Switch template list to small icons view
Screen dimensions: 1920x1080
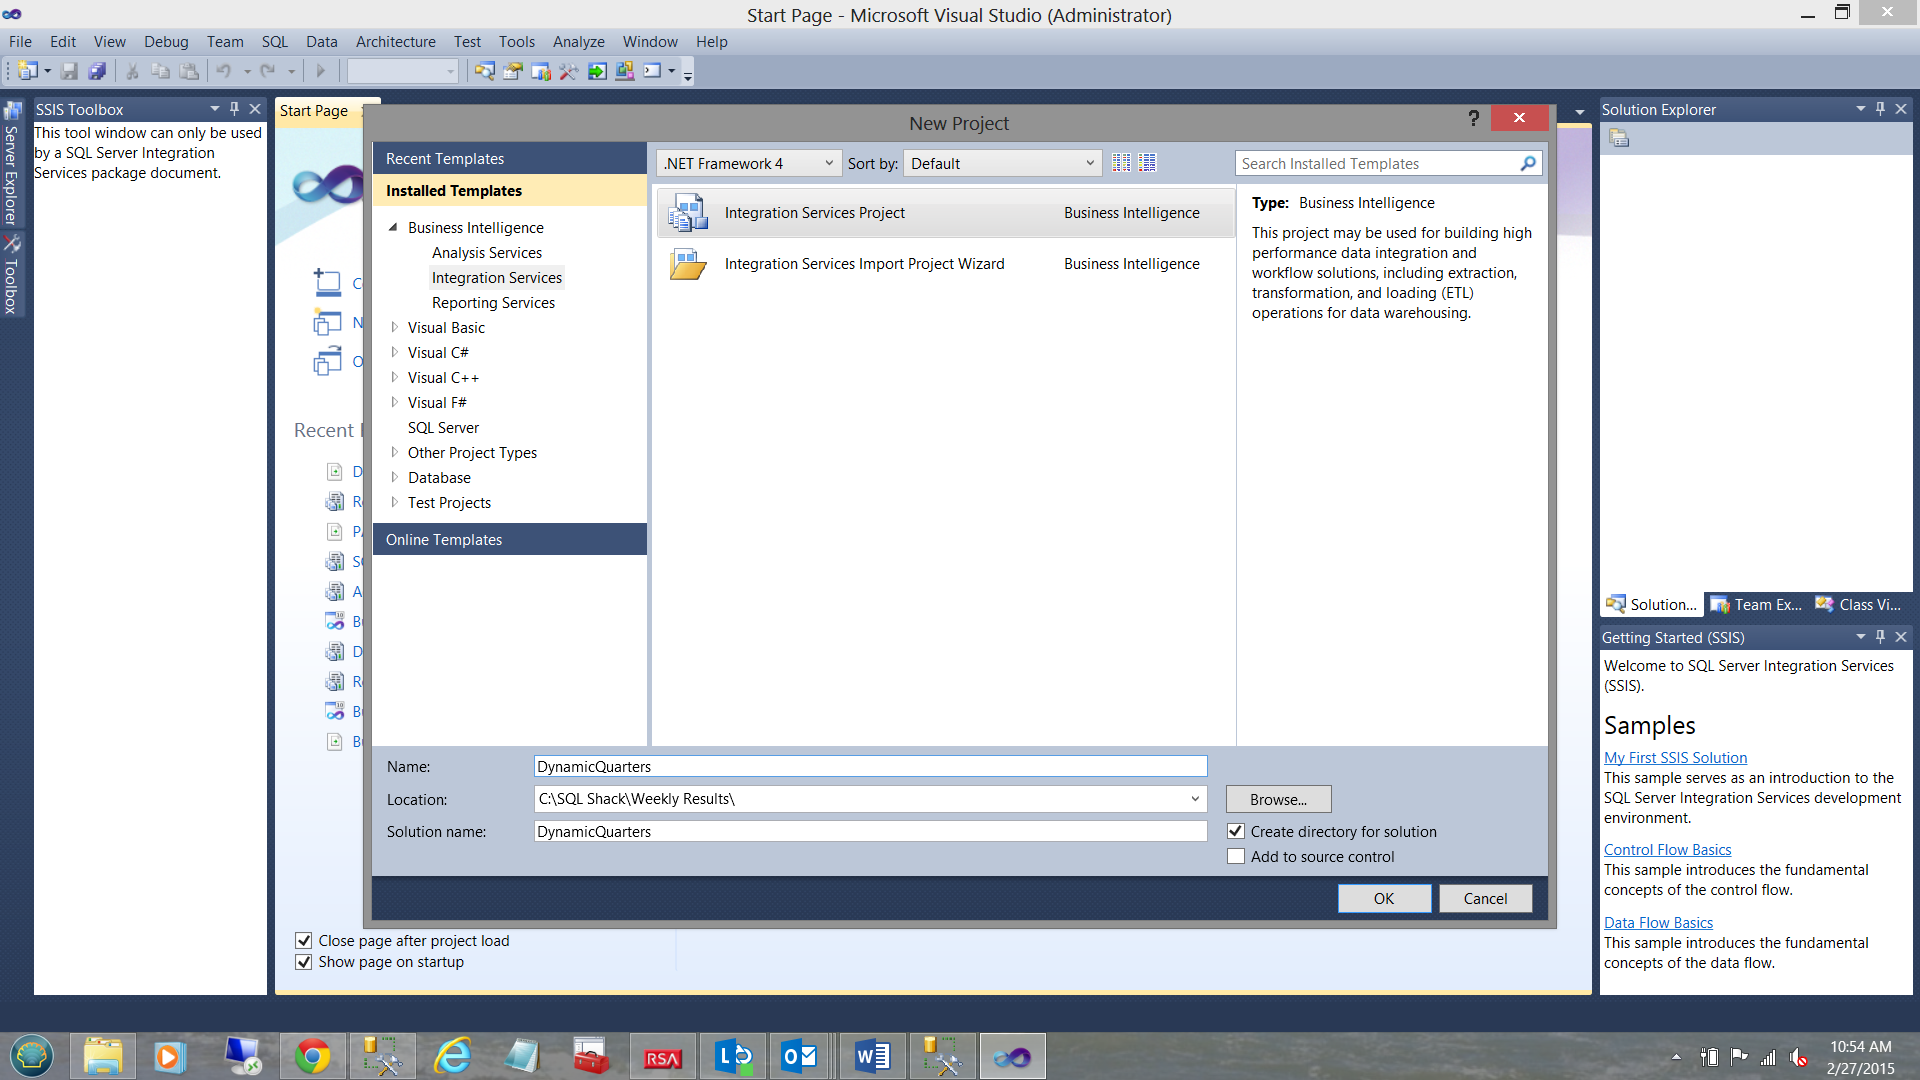tap(1121, 163)
